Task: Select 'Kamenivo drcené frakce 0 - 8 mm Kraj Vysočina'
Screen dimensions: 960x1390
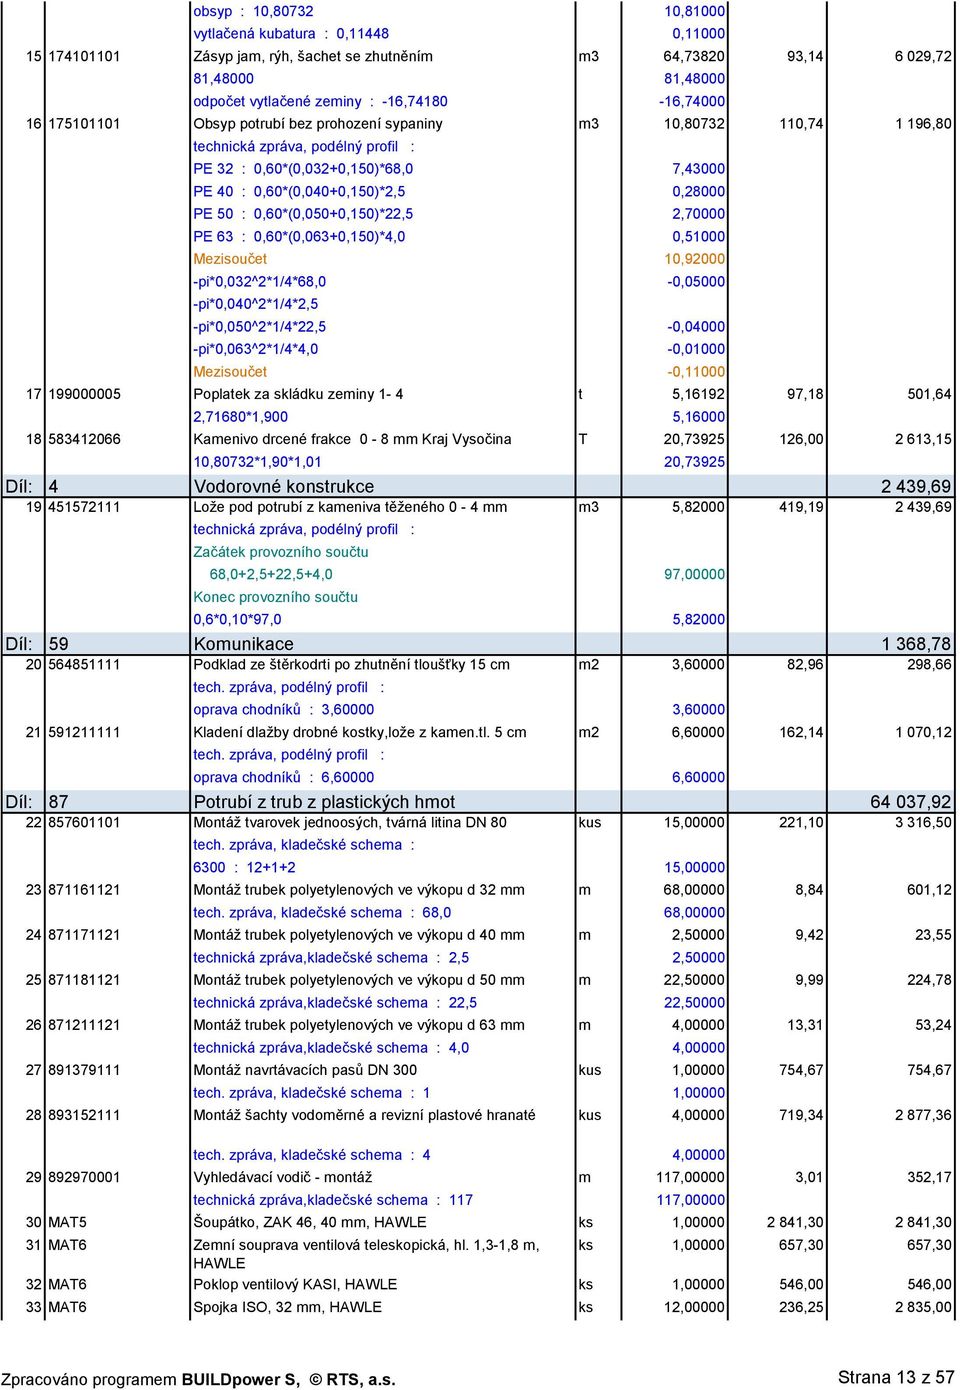Action: coord(352,439)
